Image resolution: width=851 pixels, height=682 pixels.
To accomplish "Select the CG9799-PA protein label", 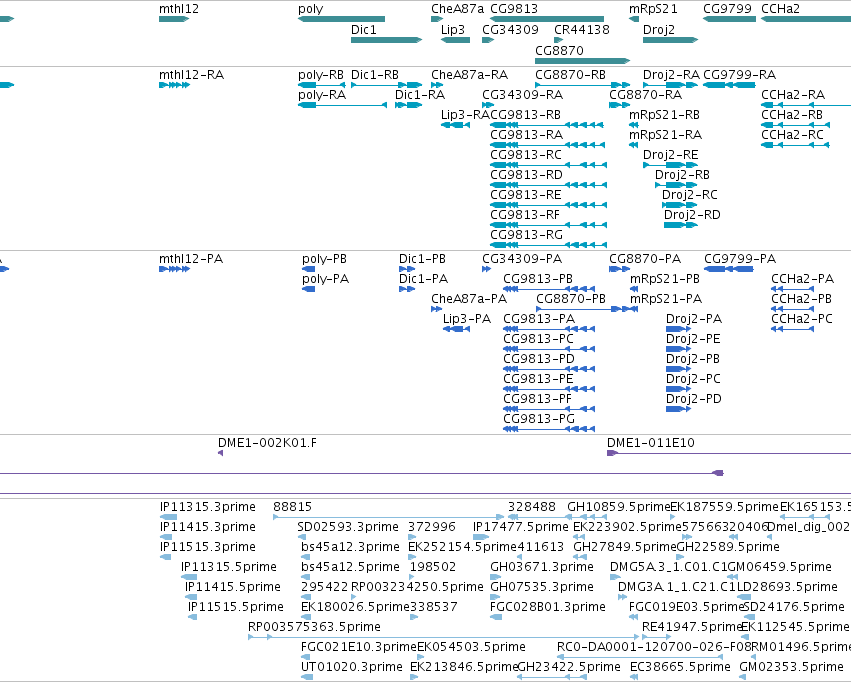I will [740, 259].
